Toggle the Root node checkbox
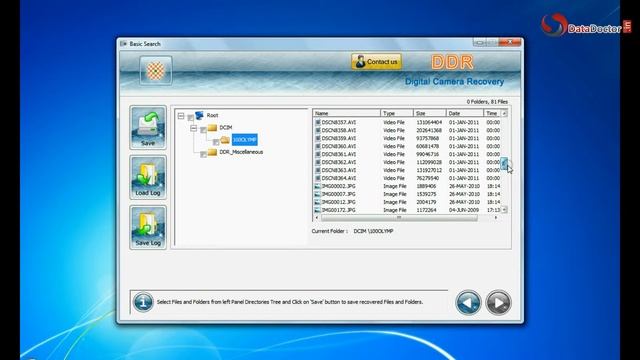This screenshot has width=640, height=360. click(x=190, y=118)
